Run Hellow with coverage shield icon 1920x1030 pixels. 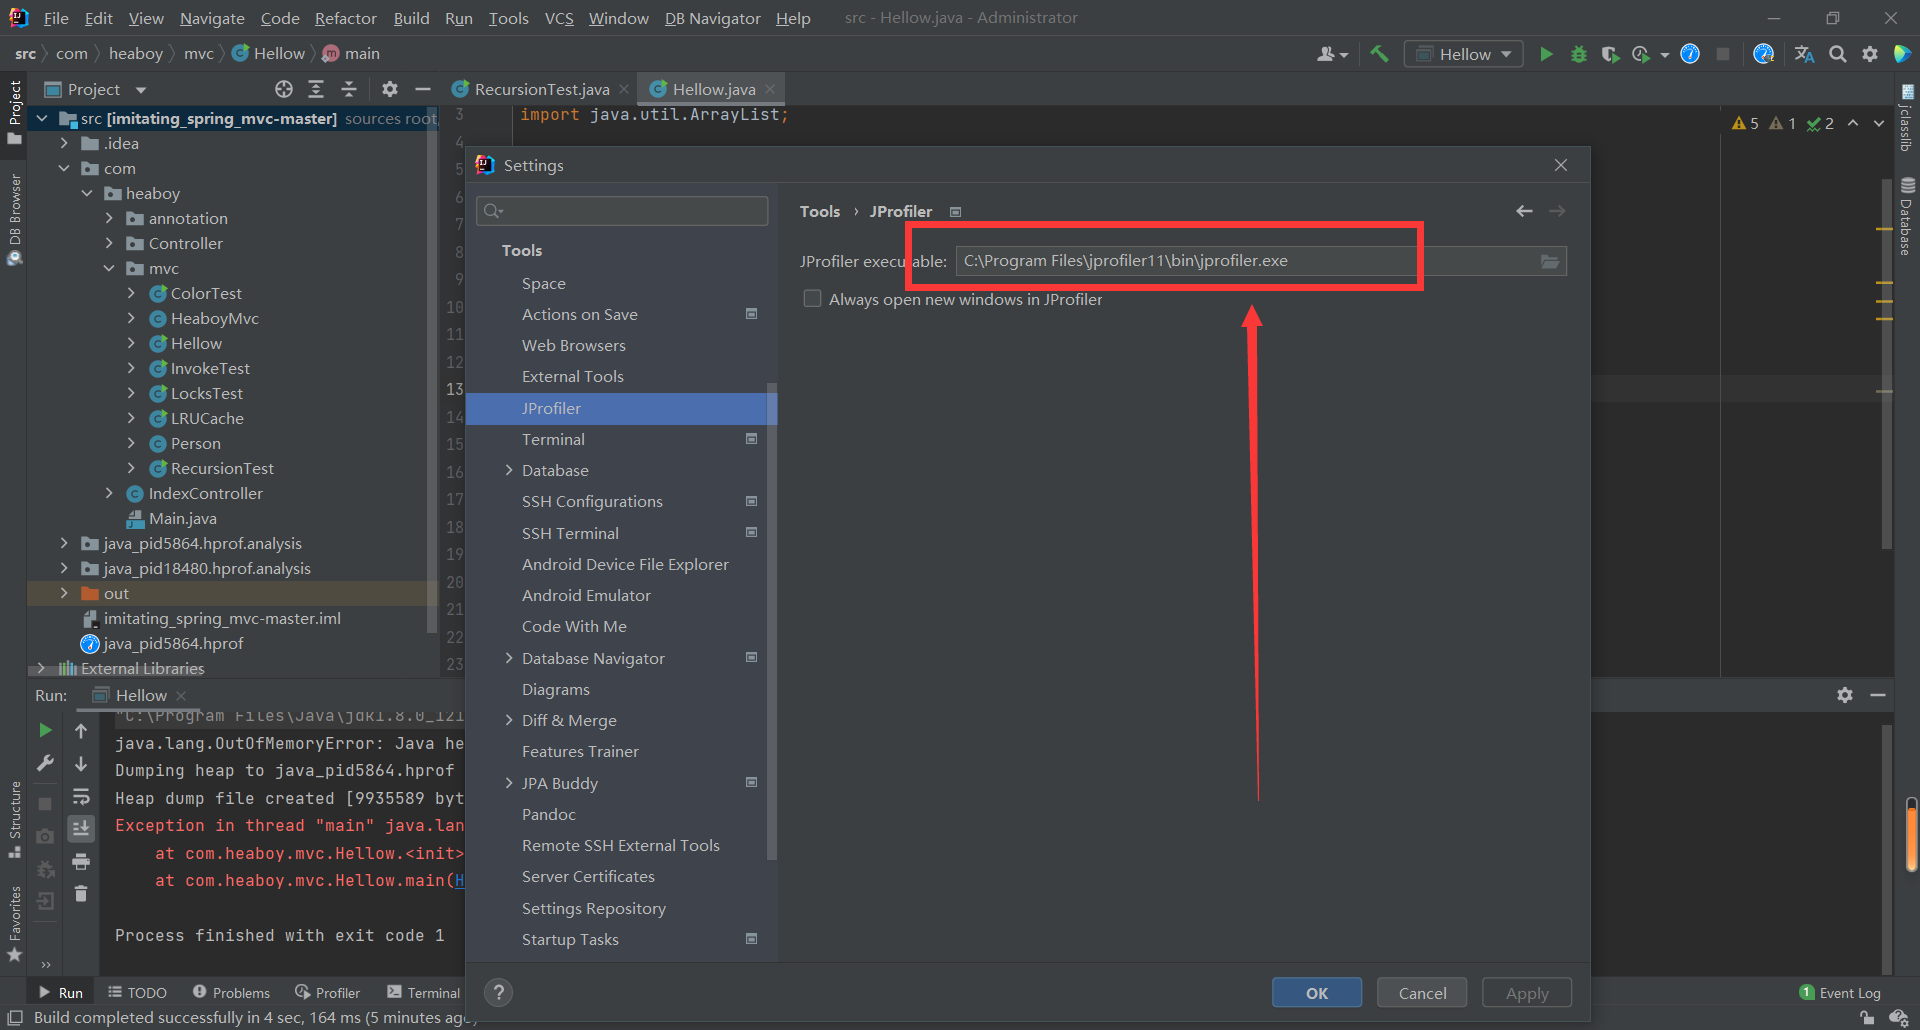[x=1611, y=54]
